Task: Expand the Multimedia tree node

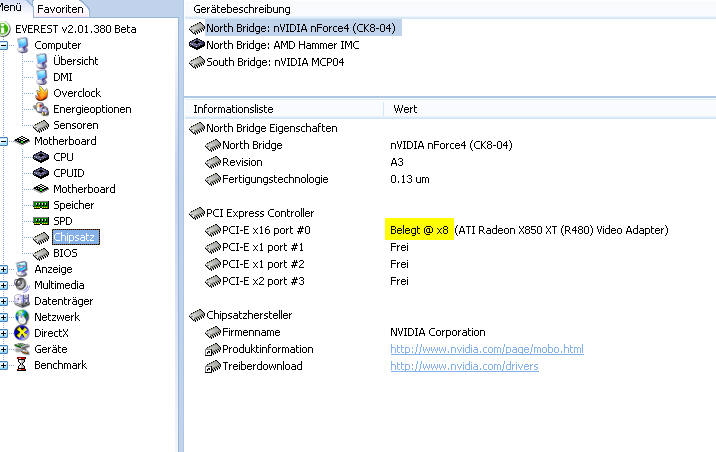Action: [4, 285]
